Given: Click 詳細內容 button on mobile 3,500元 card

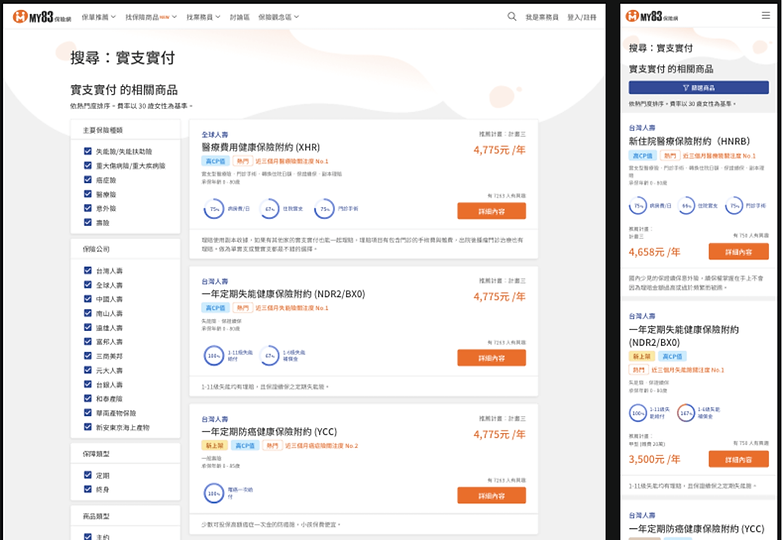Looking at the screenshot, I should [738, 459].
